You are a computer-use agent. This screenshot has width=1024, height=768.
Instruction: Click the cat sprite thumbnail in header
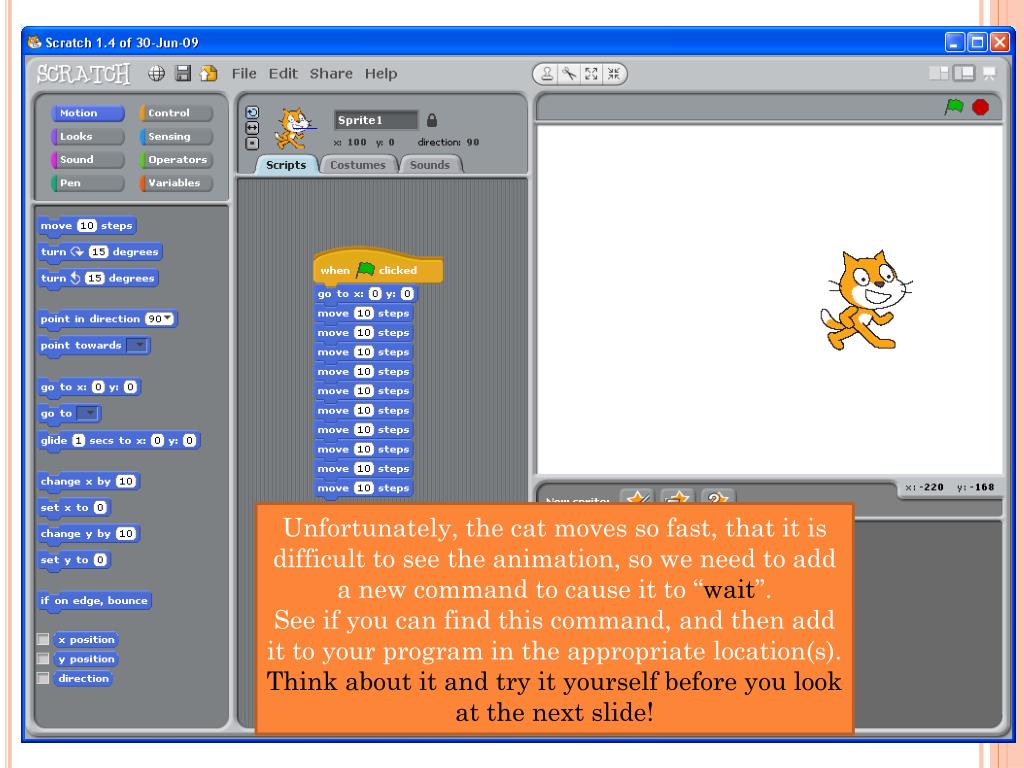pos(294,128)
